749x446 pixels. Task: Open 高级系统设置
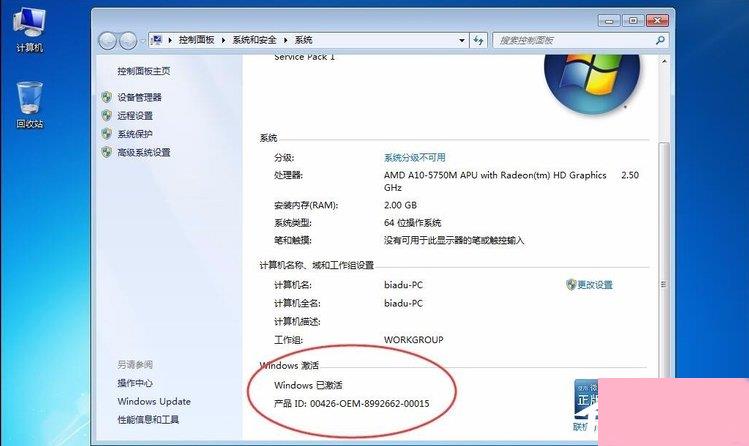click(x=144, y=152)
